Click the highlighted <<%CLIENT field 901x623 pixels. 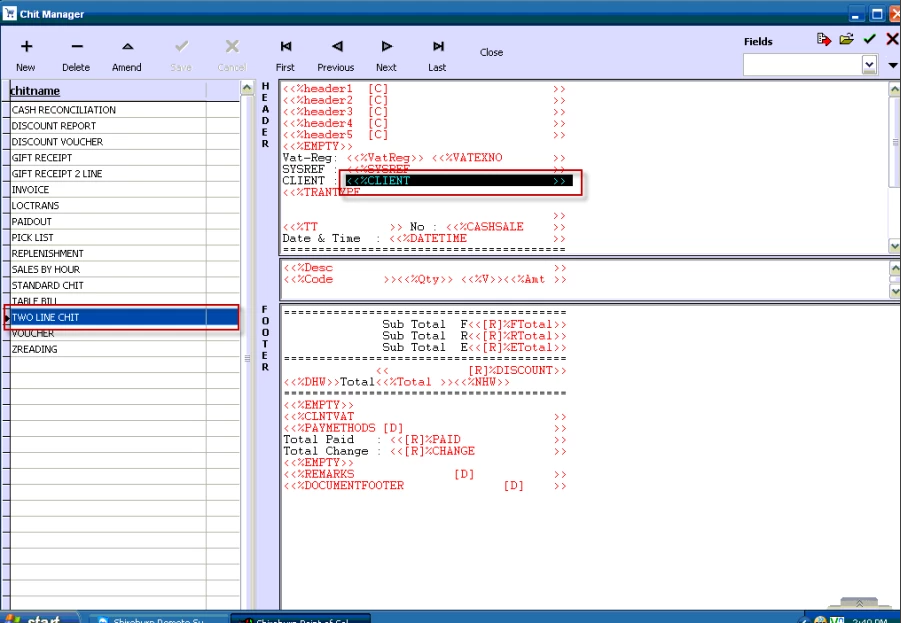[x=459, y=181]
